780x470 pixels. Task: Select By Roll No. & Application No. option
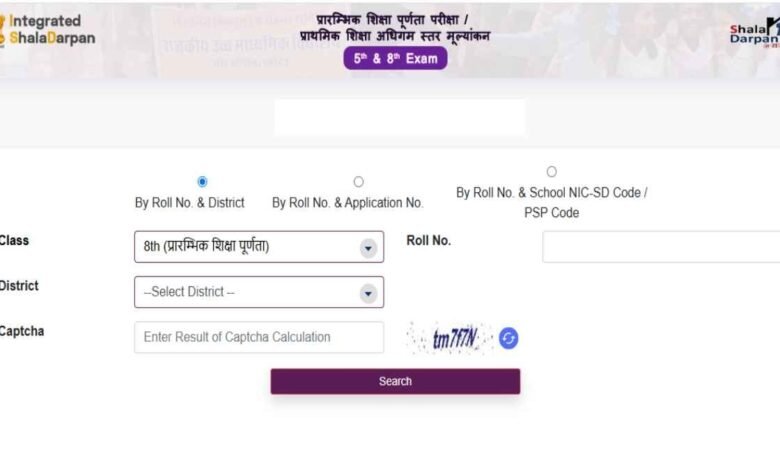[x=358, y=182]
